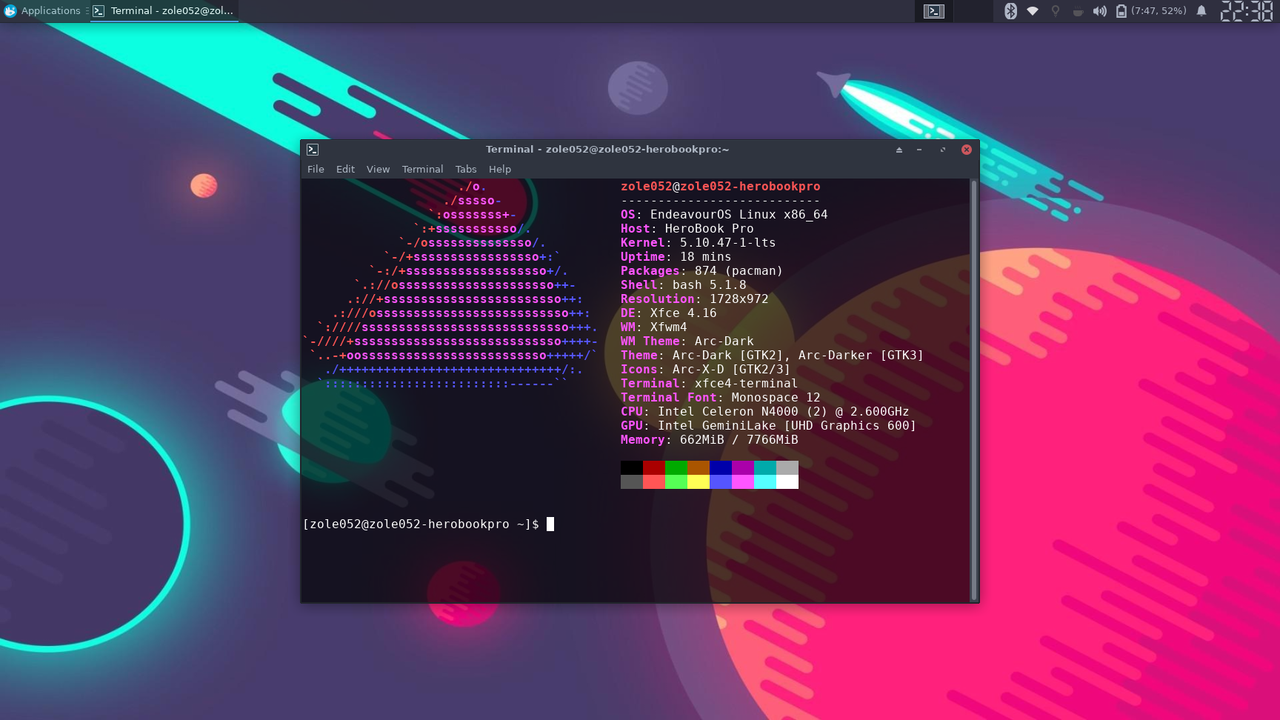1280x720 pixels.
Task: Click the magenta color block in top palette row
Action: pos(743,467)
